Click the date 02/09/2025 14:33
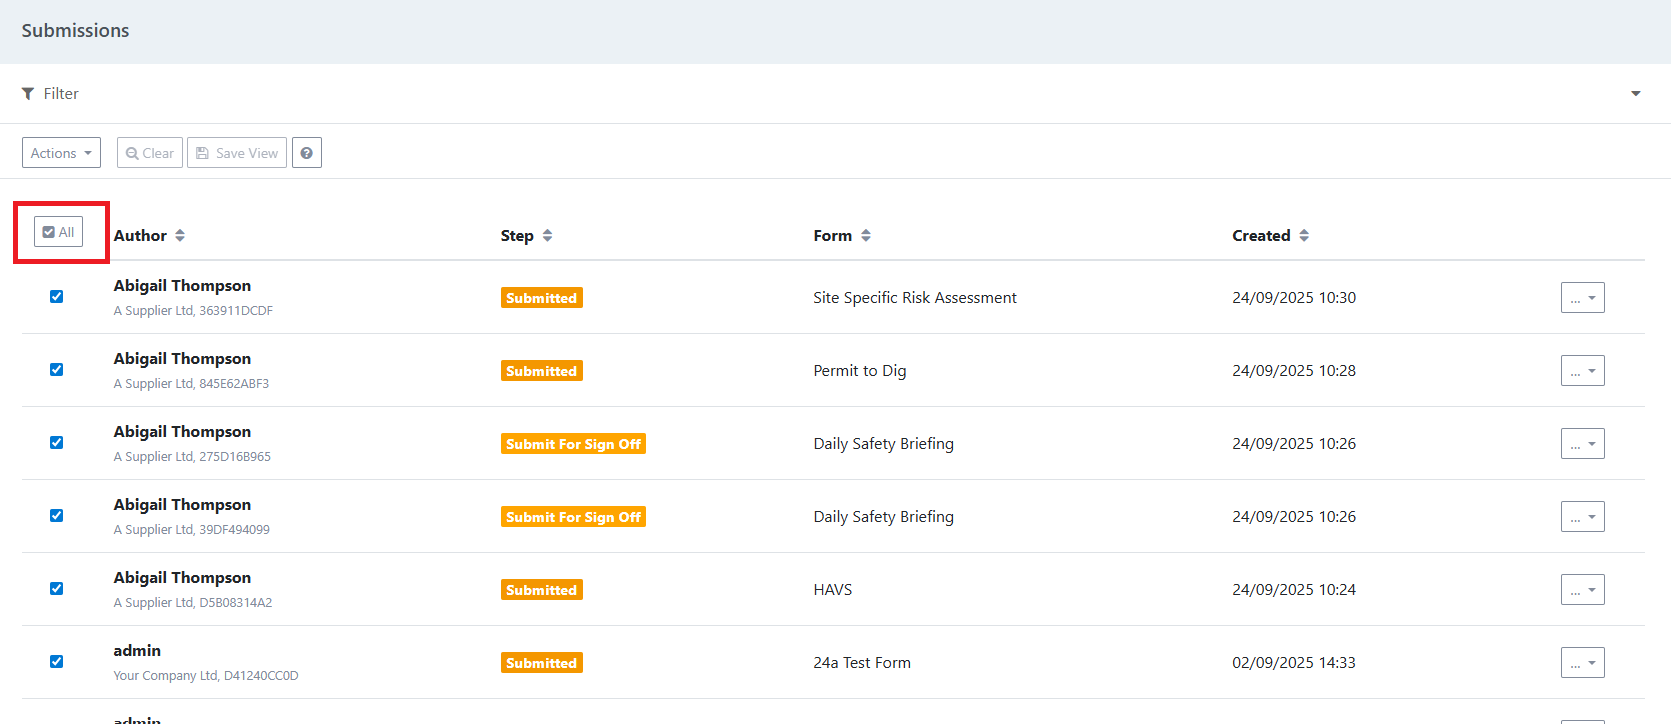The image size is (1671, 724). coord(1294,663)
